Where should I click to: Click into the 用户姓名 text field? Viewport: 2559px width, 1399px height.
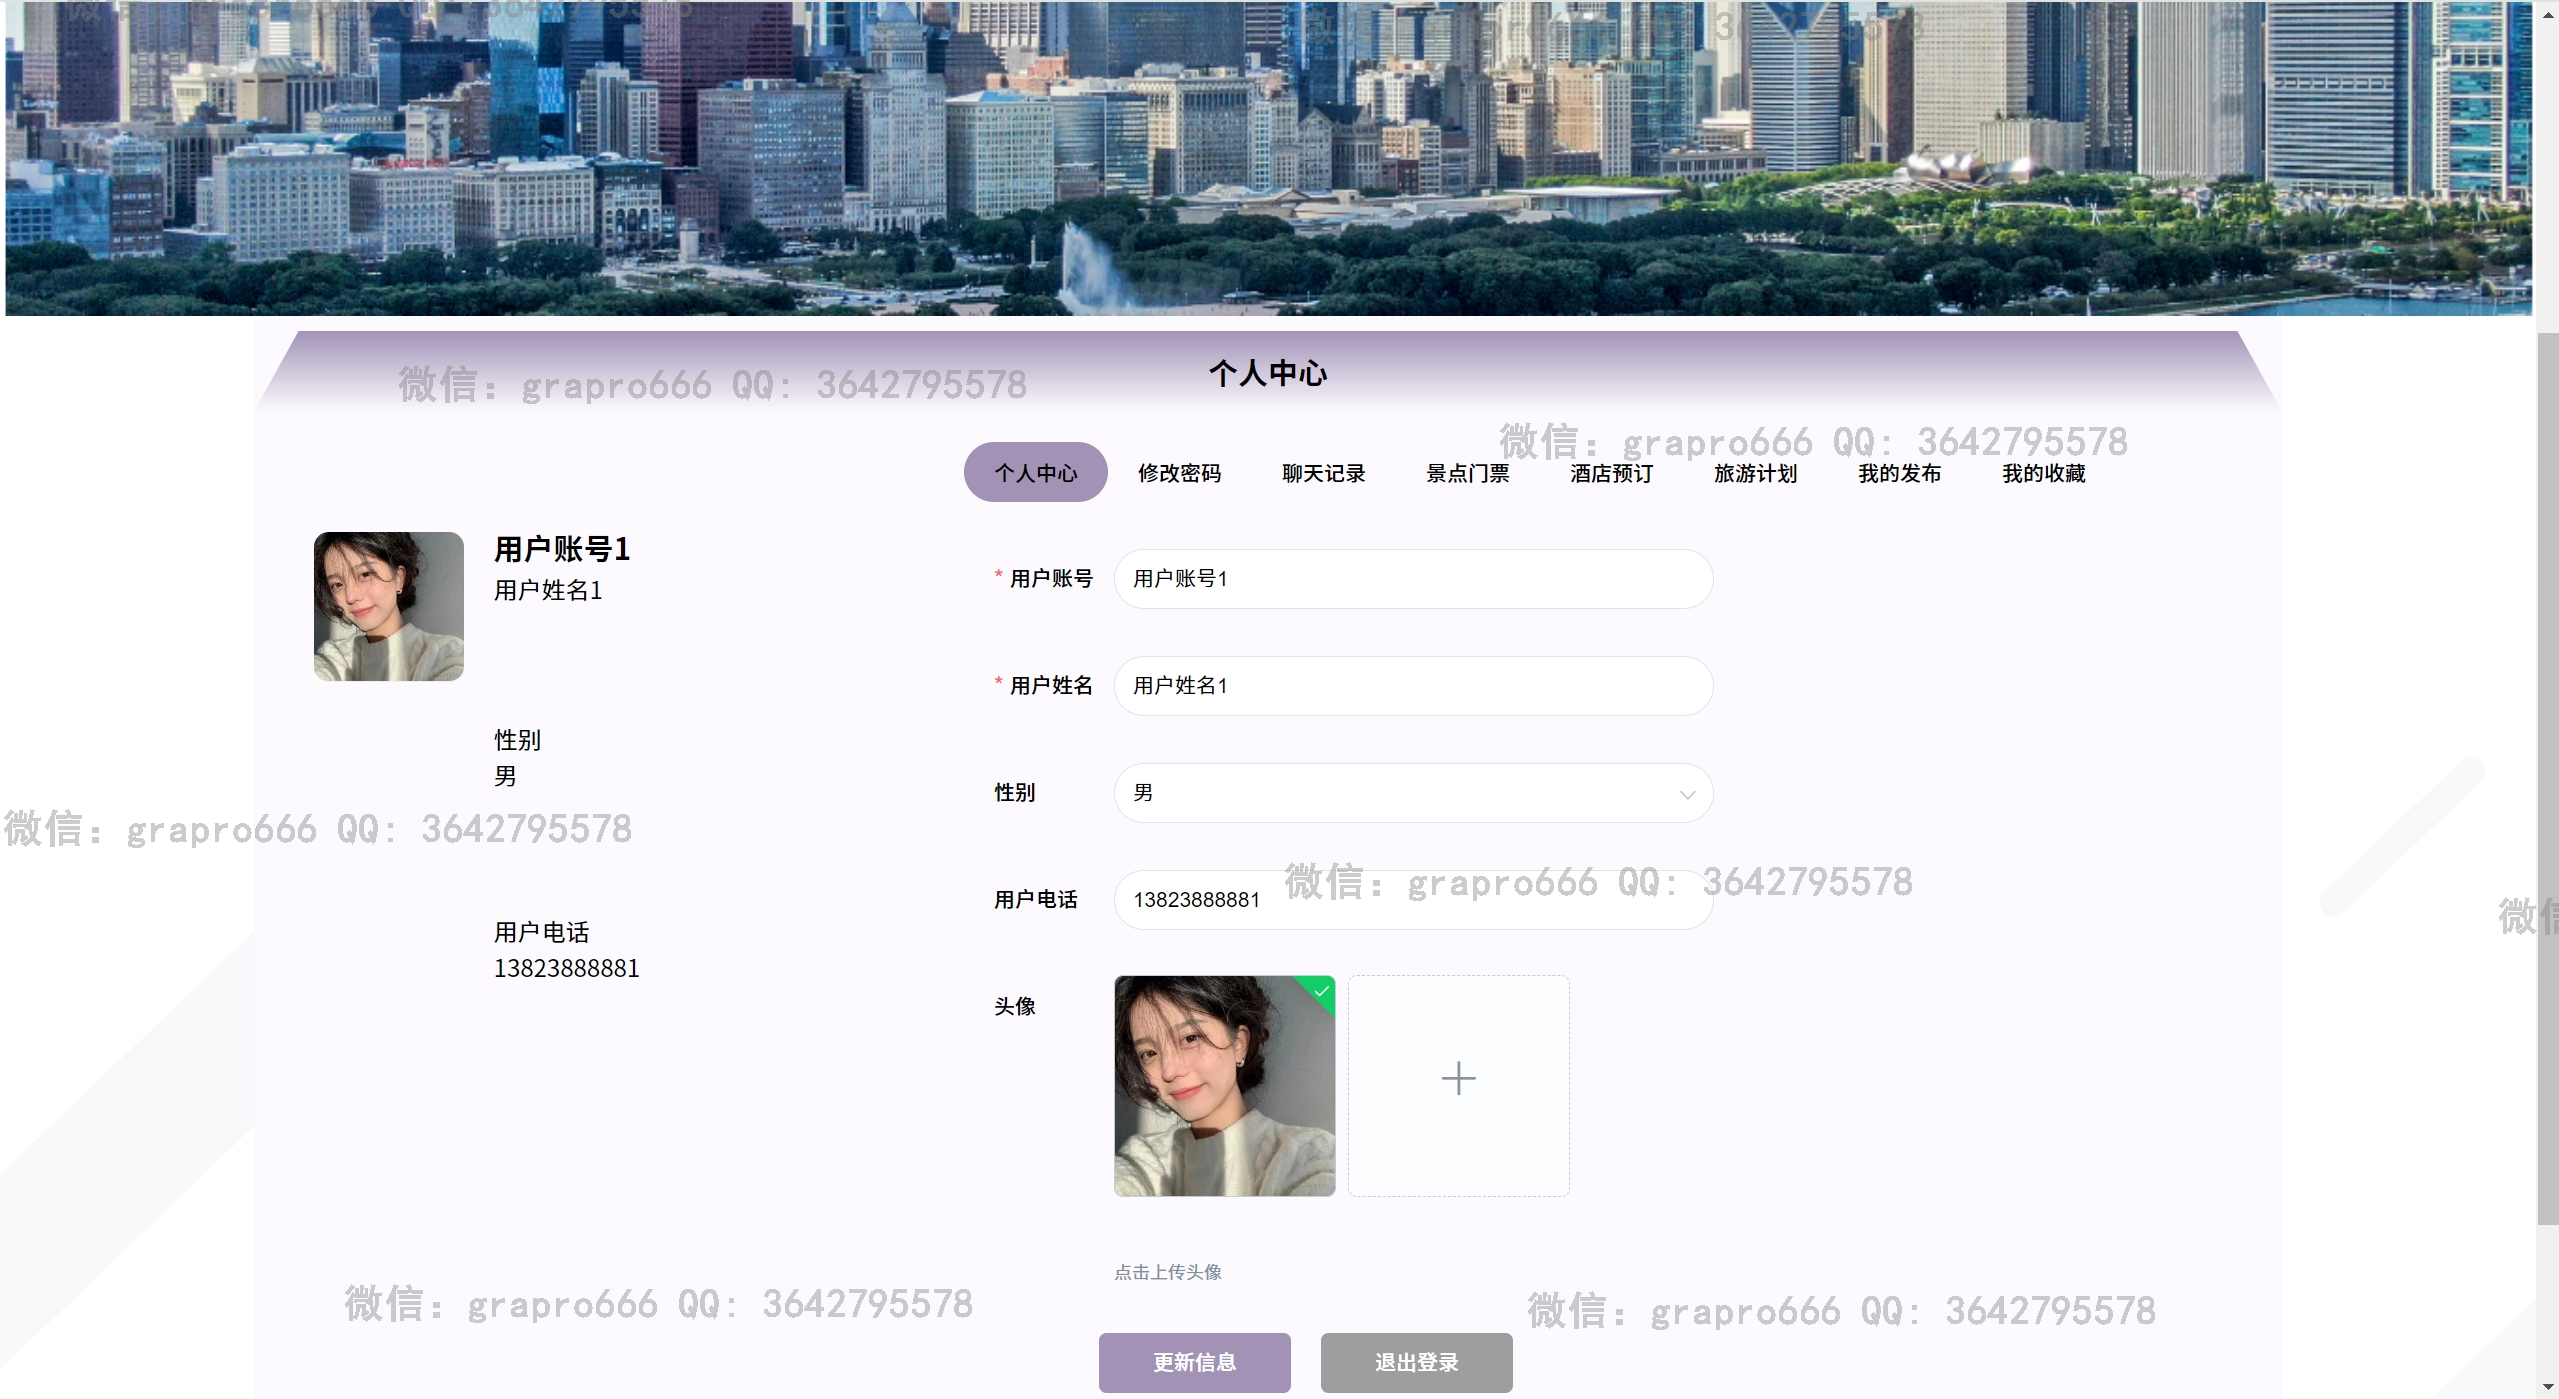coord(1412,686)
